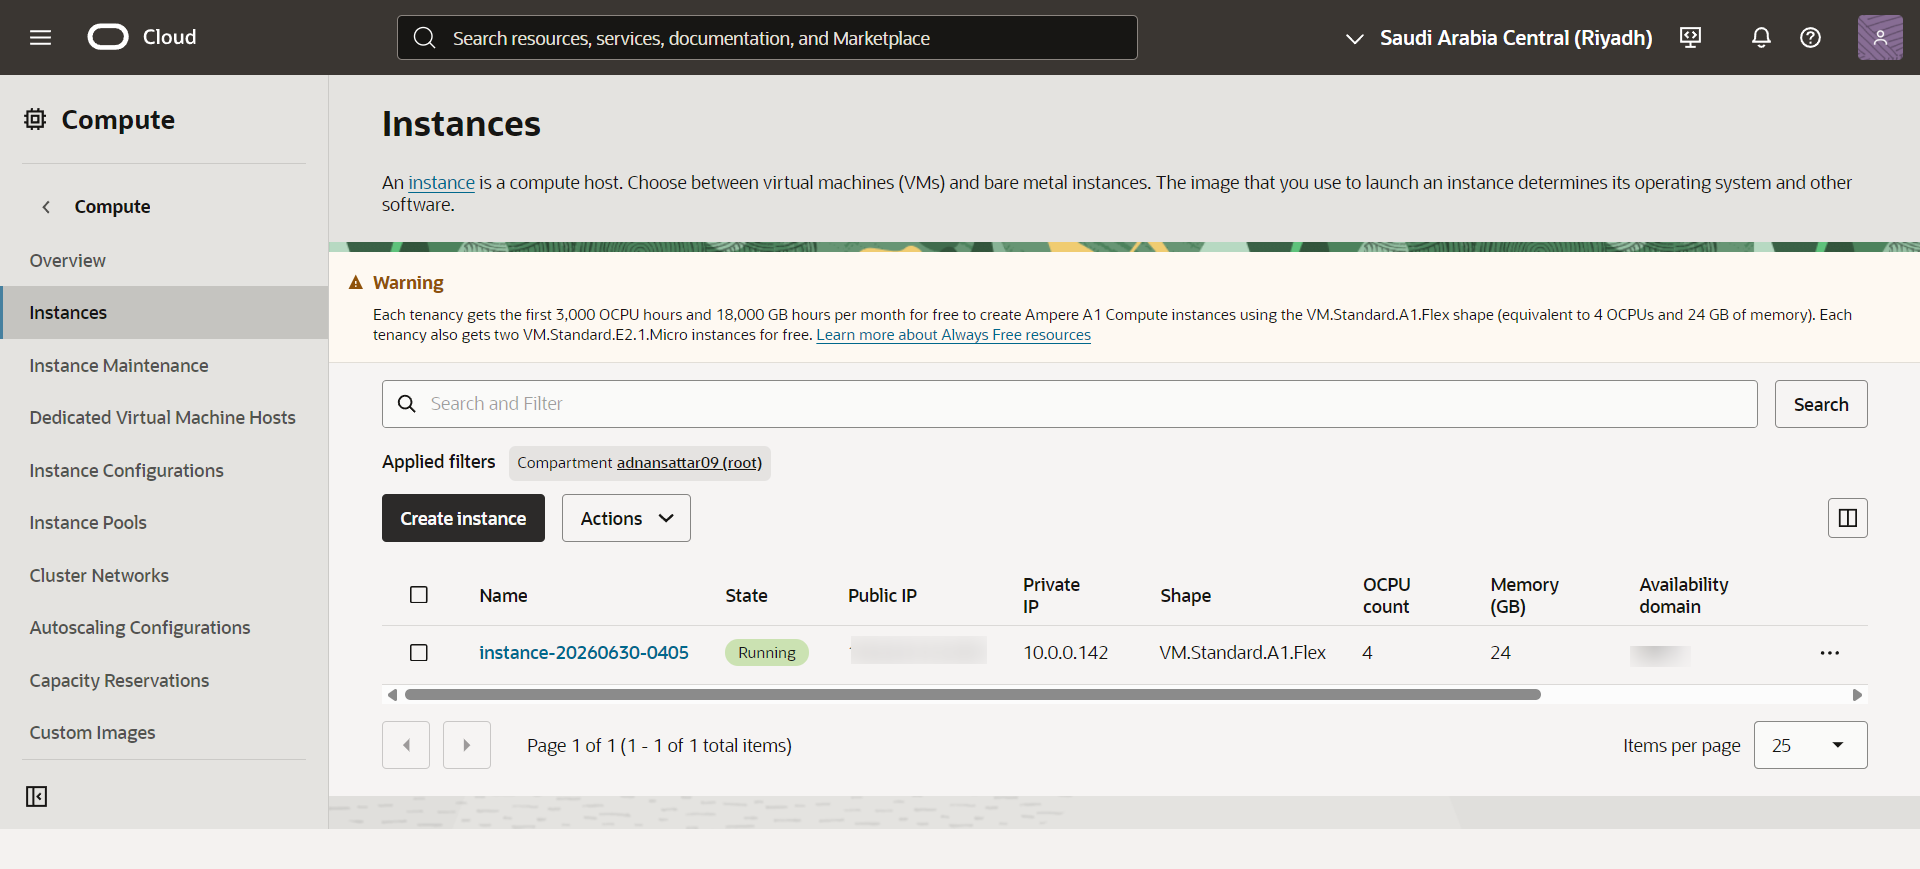
Task: Open Cluster Networks
Action: point(99,575)
